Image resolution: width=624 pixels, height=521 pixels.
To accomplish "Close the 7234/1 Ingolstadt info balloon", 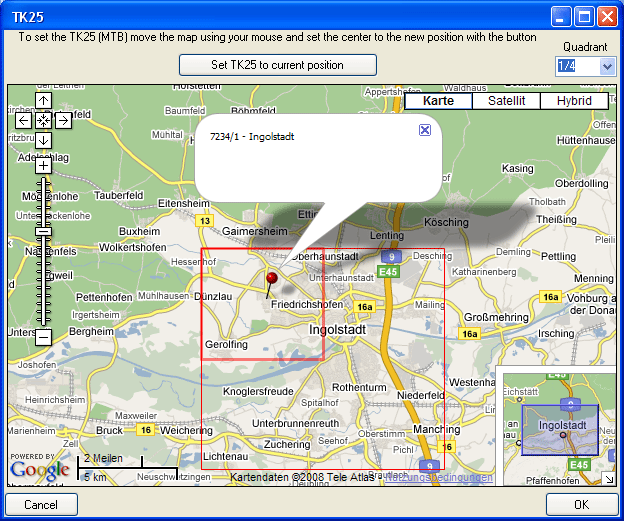I will pos(425,130).
